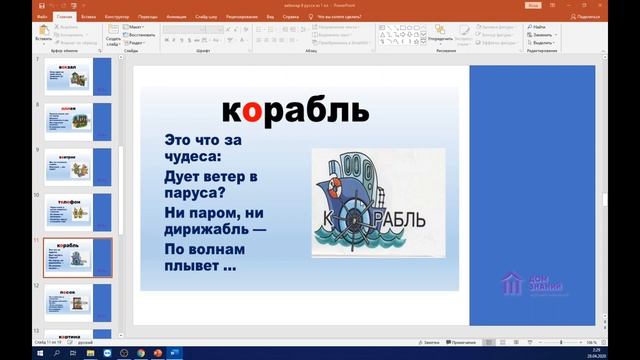Screen dimensions: 640x360
Task: Click Reset (Восстановить) in Slides group
Action: [x=139, y=35]
